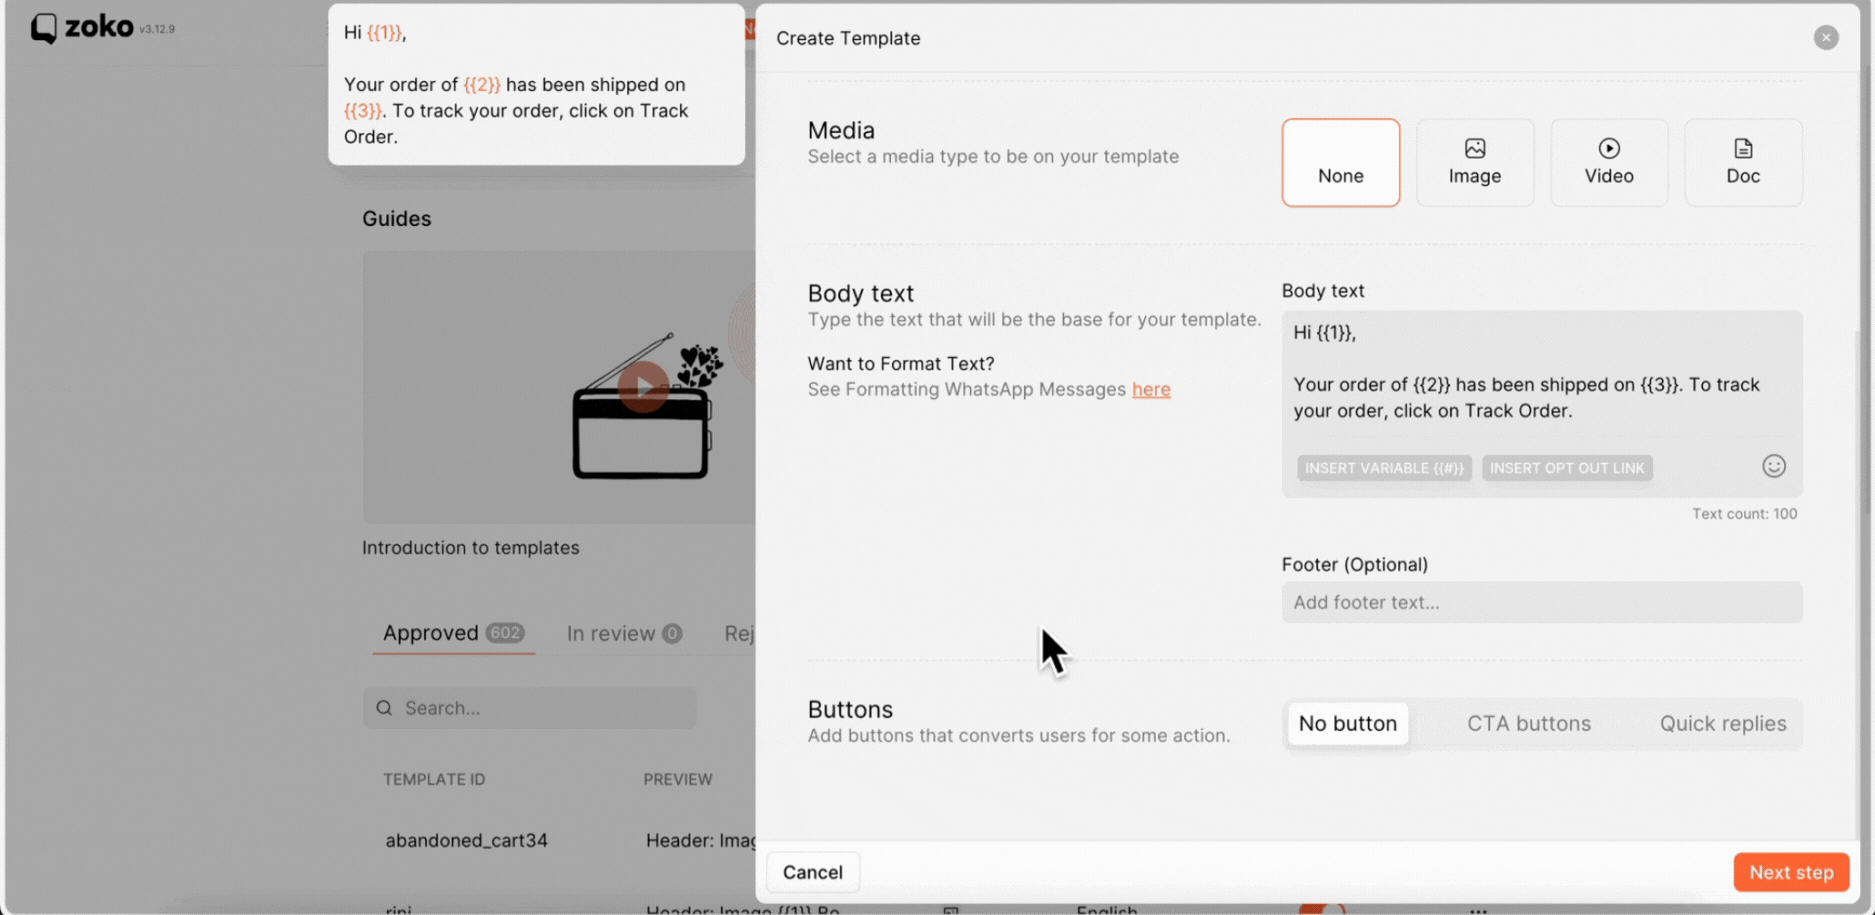Click the Introduction to templates caption
This screenshot has width=1875, height=915.
tap(470, 548)
